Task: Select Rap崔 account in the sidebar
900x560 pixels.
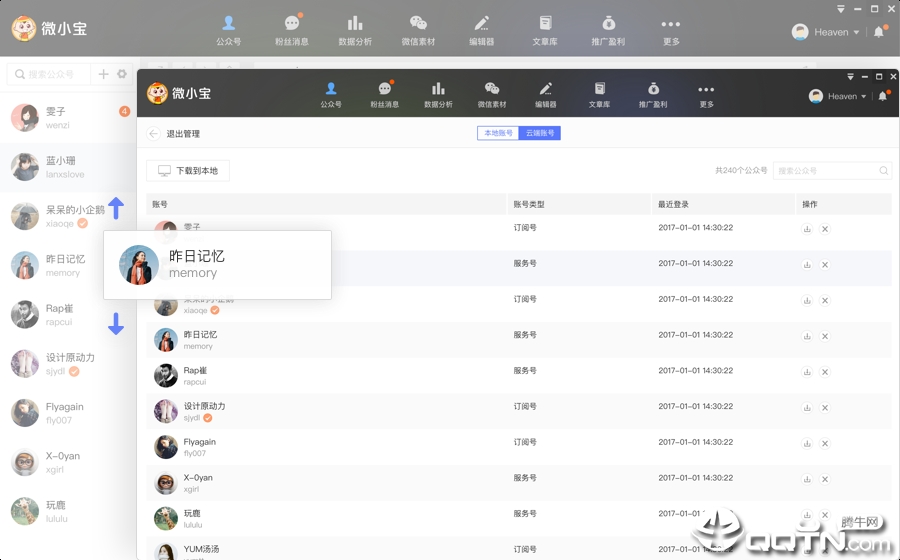Action: 68,314
